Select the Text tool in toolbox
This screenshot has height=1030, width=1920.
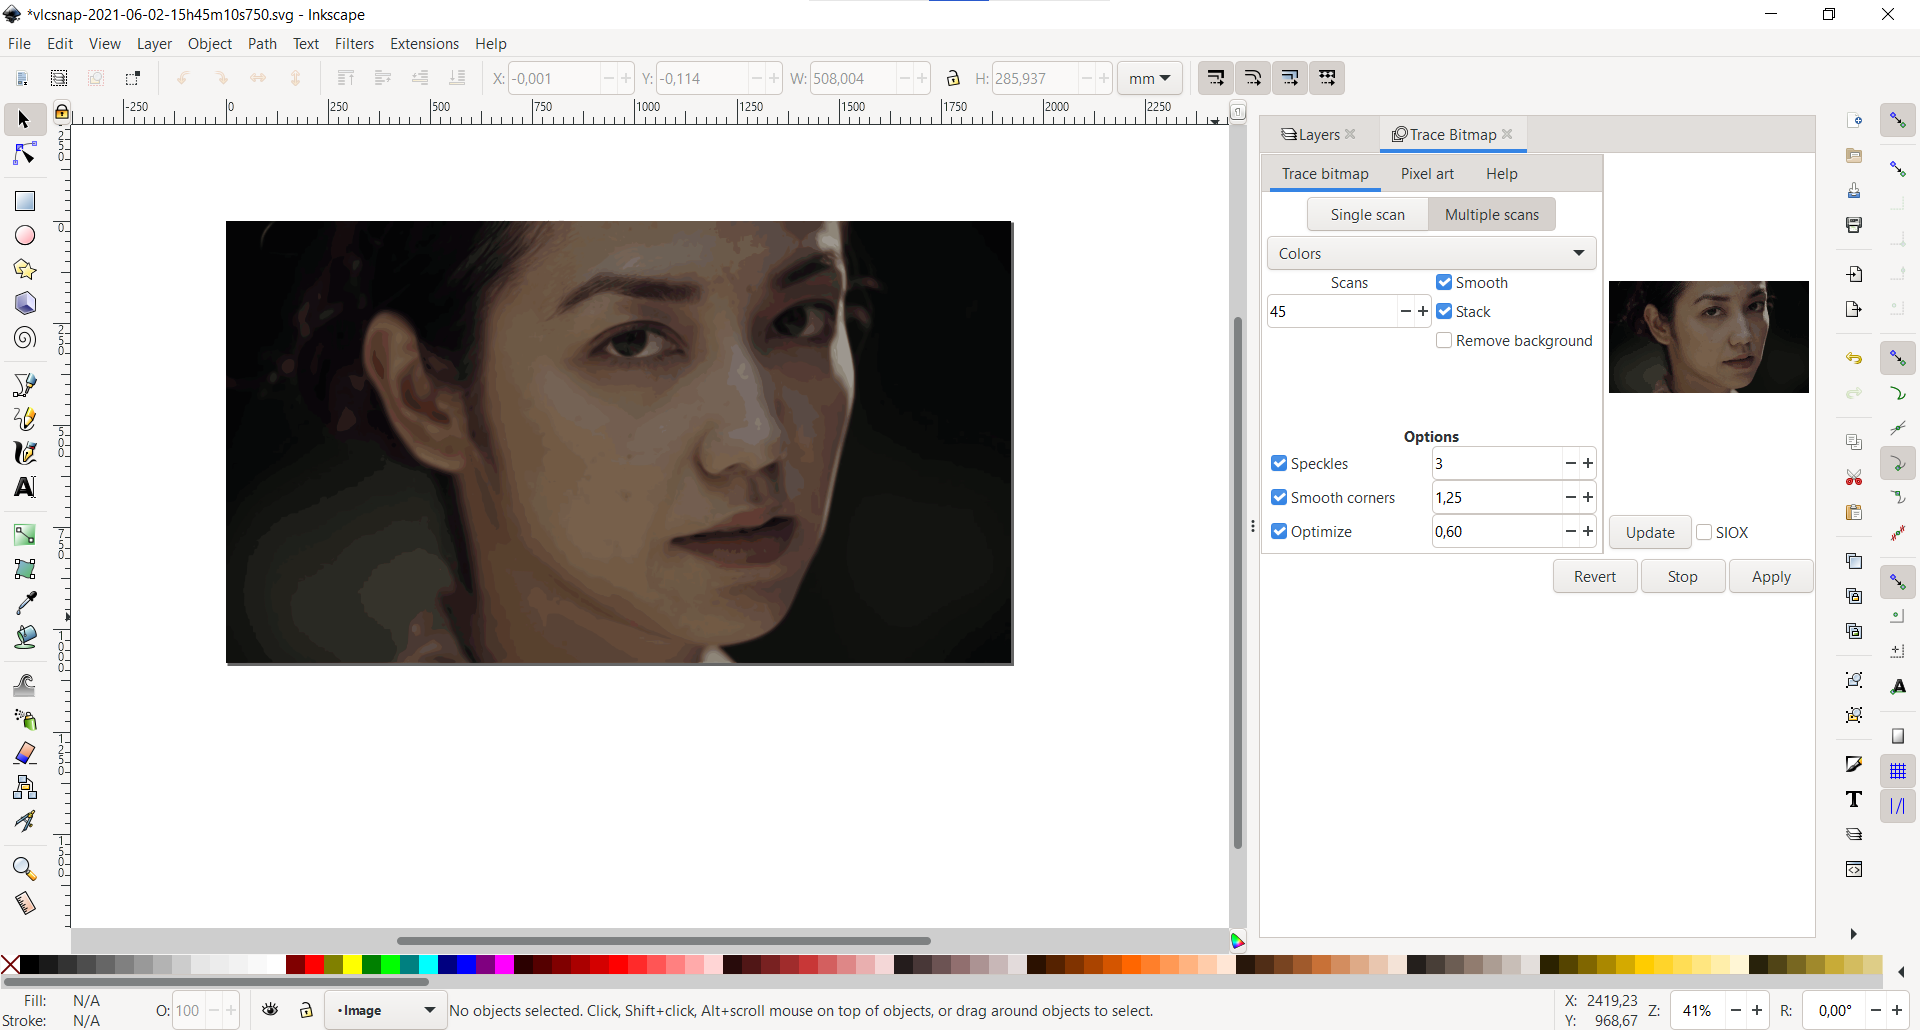point(25,487)
